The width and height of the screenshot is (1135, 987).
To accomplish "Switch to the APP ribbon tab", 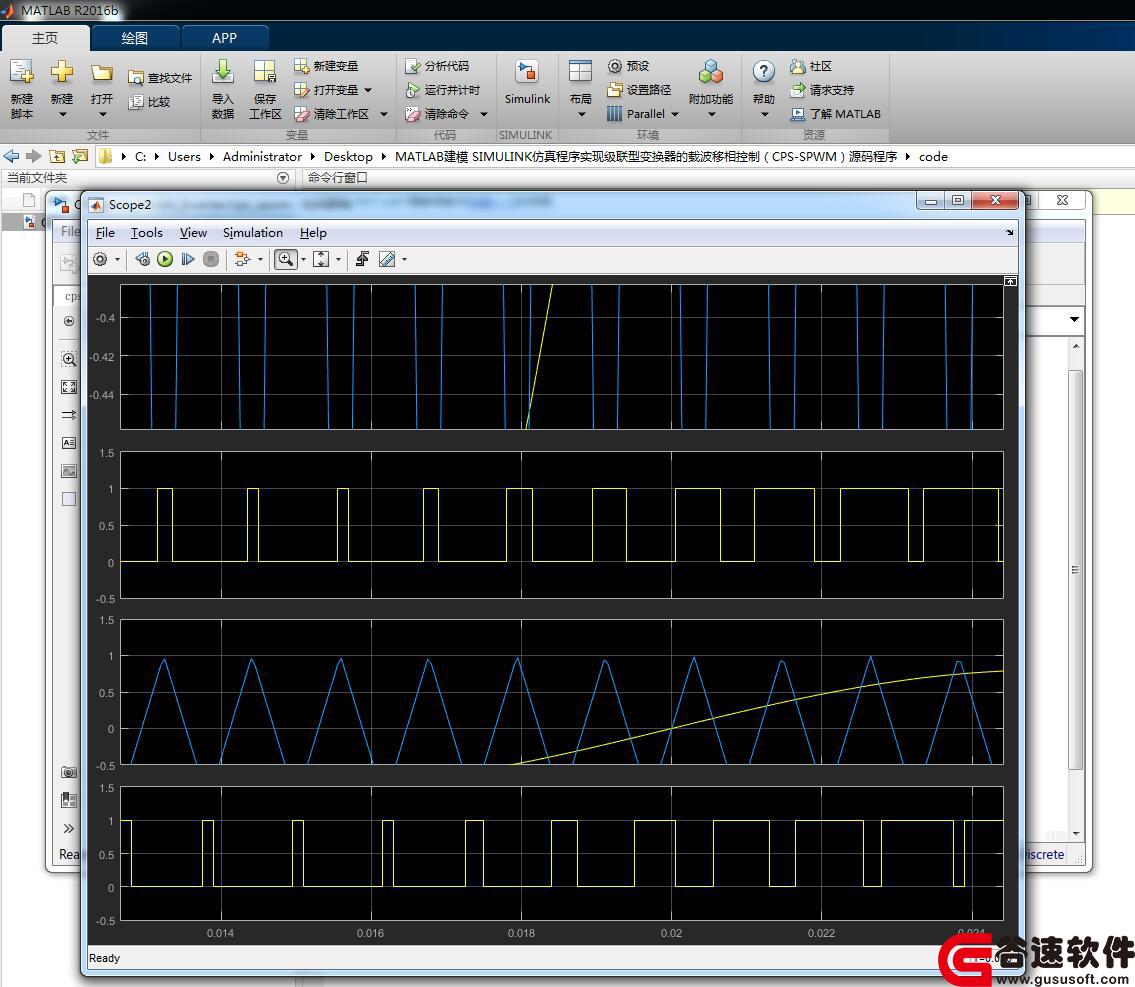I will 224,38.
